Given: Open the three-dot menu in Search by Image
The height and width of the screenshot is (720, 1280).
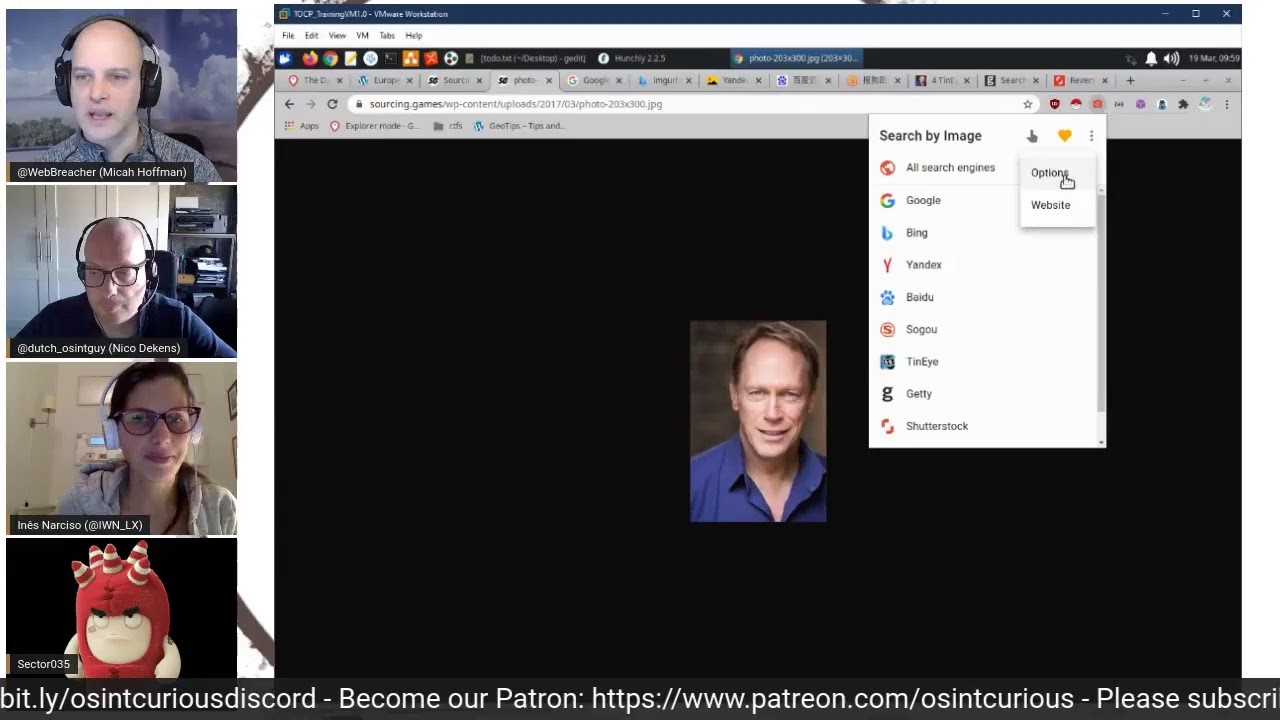Looking at the screenshot, I should [1091, 136].
